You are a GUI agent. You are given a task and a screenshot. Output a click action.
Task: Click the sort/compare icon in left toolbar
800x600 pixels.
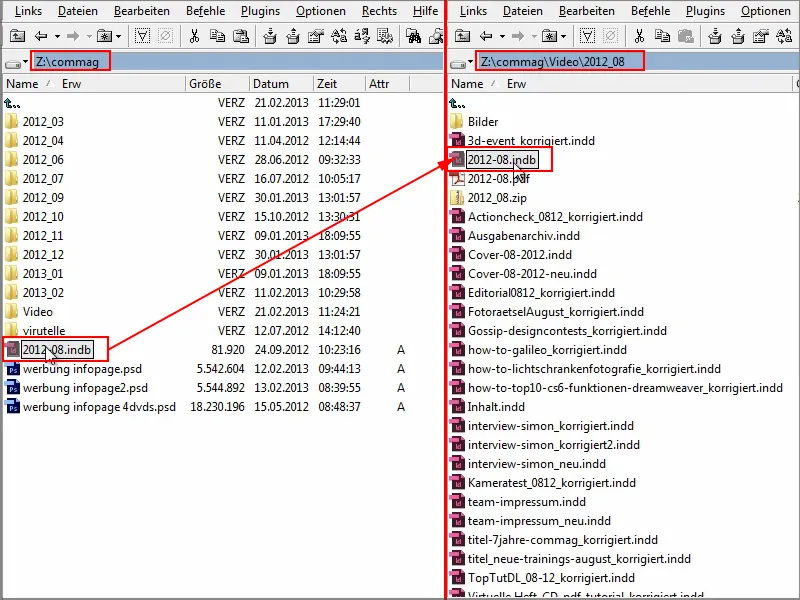pos(362,36)
